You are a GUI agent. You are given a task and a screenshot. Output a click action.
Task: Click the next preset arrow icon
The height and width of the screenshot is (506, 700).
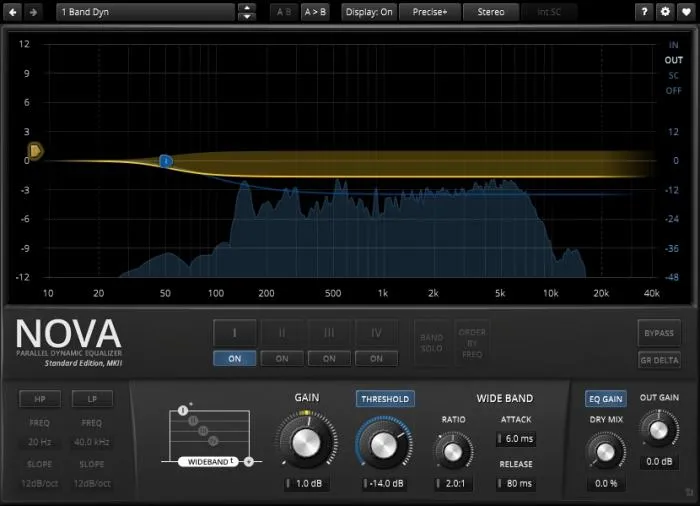[34, 12]
